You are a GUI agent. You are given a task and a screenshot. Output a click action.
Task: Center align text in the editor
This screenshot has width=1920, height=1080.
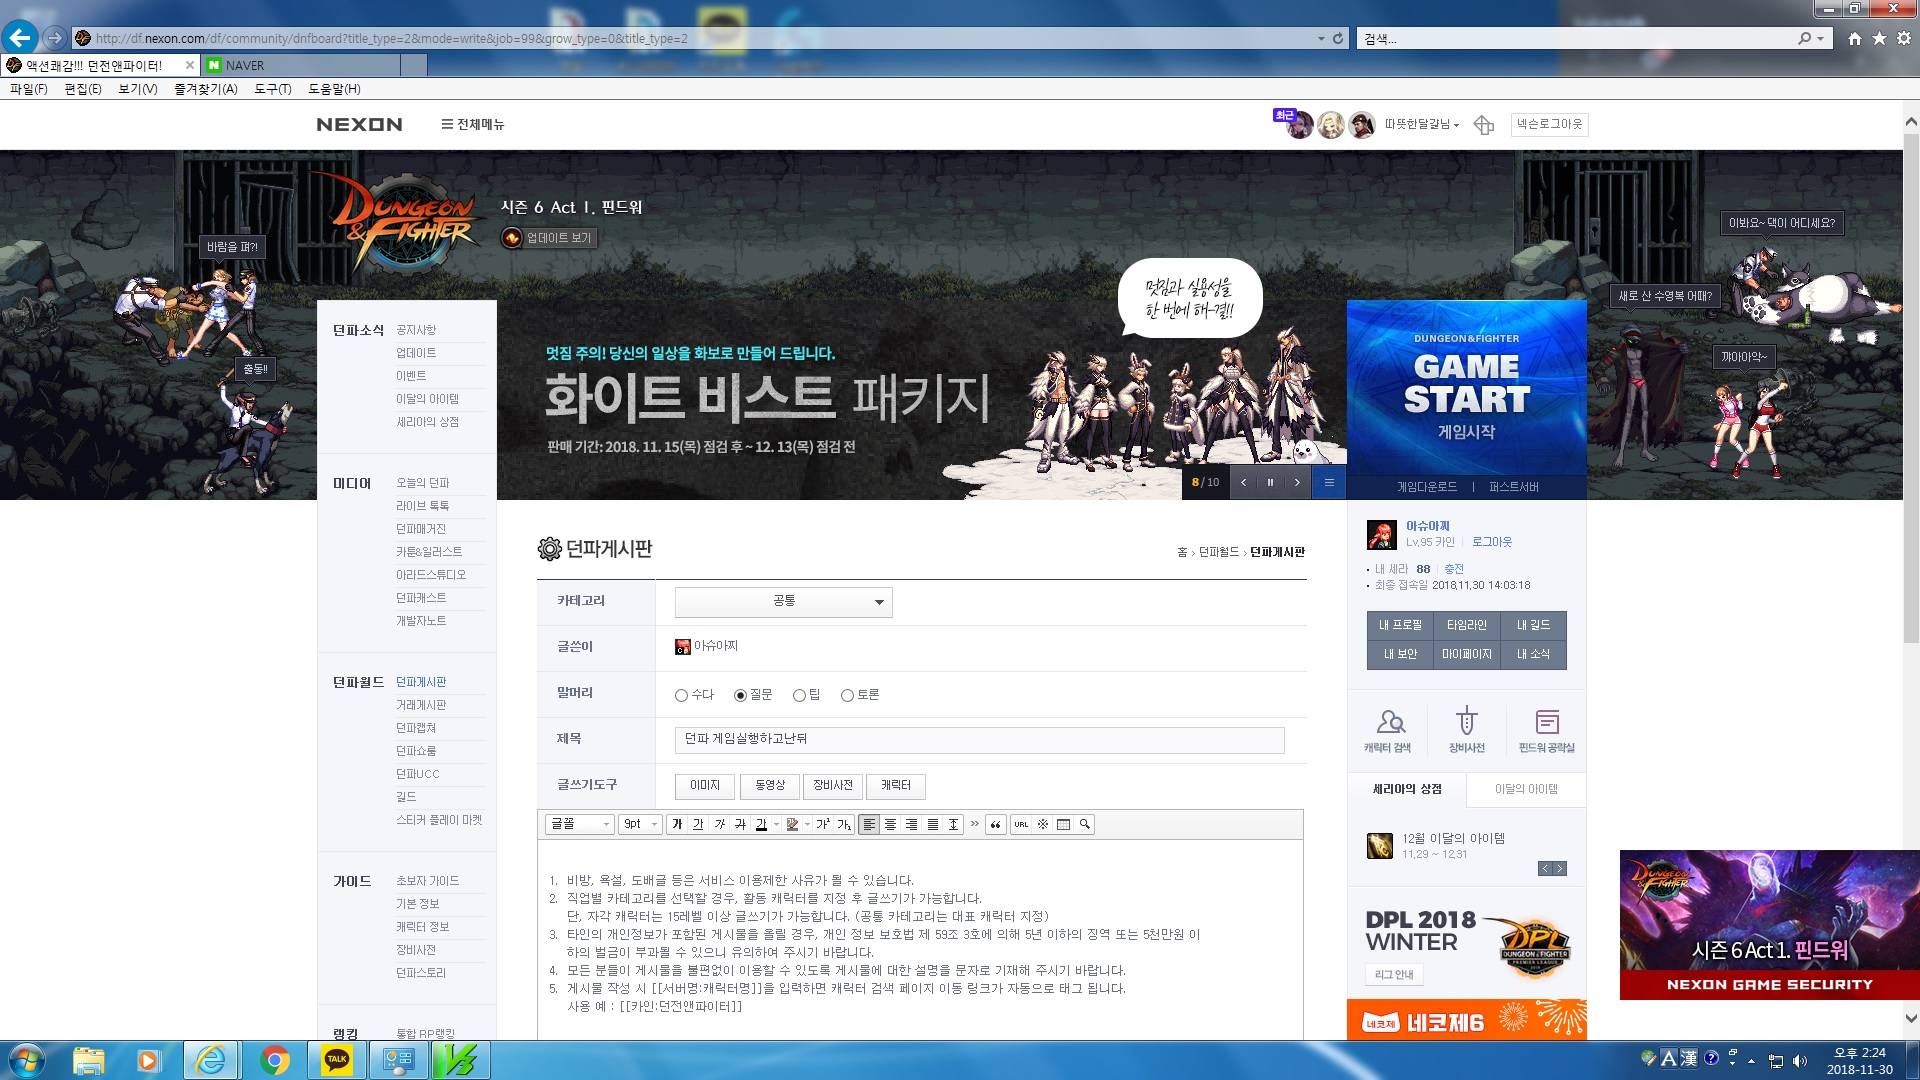(890, 824)
